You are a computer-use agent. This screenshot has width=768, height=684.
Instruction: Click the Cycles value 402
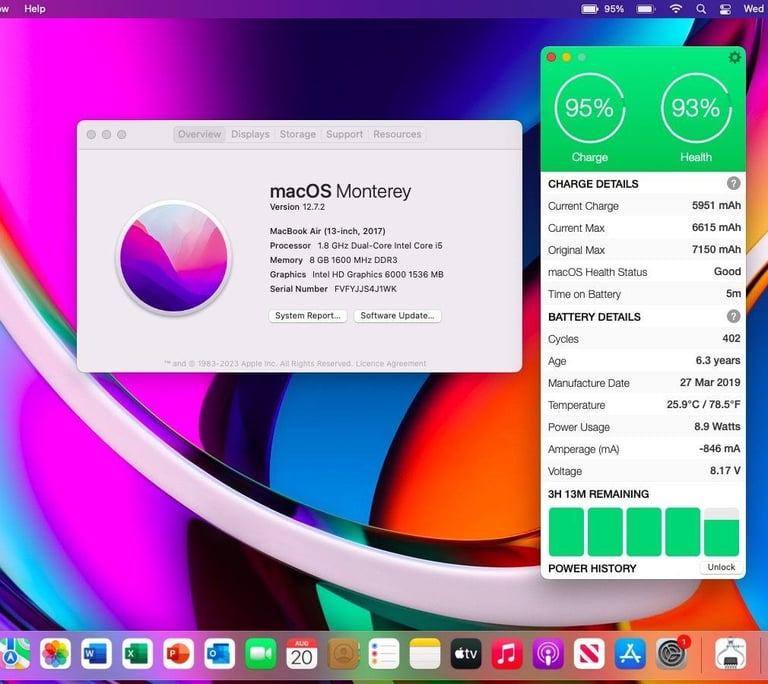click(731, 338)
